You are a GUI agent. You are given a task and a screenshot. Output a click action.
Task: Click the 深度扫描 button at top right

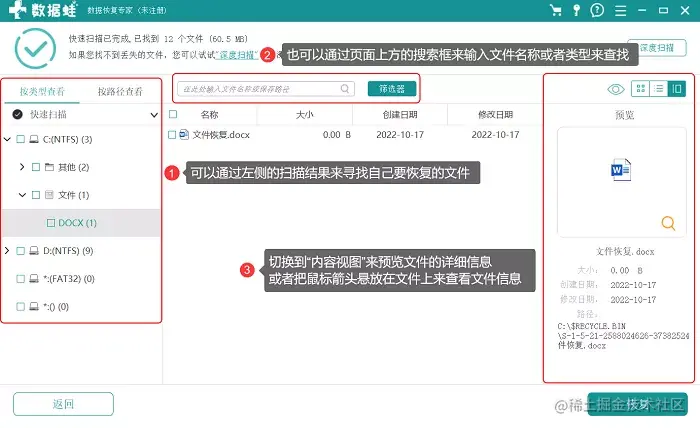(657, 48)
